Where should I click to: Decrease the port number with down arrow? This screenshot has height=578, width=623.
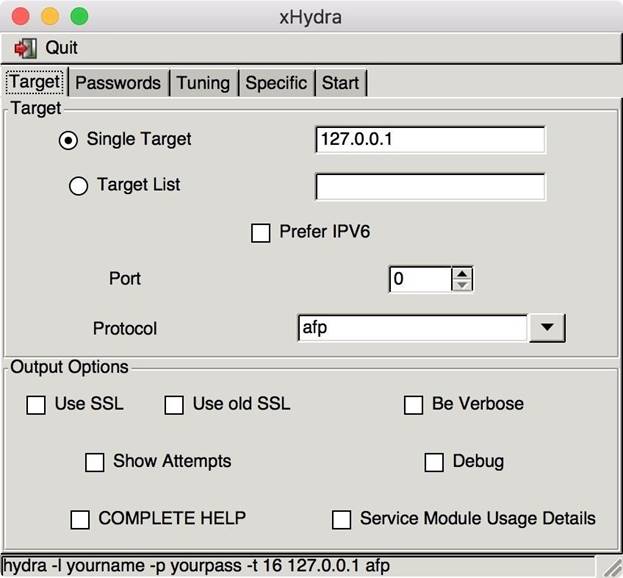point(461,285)
